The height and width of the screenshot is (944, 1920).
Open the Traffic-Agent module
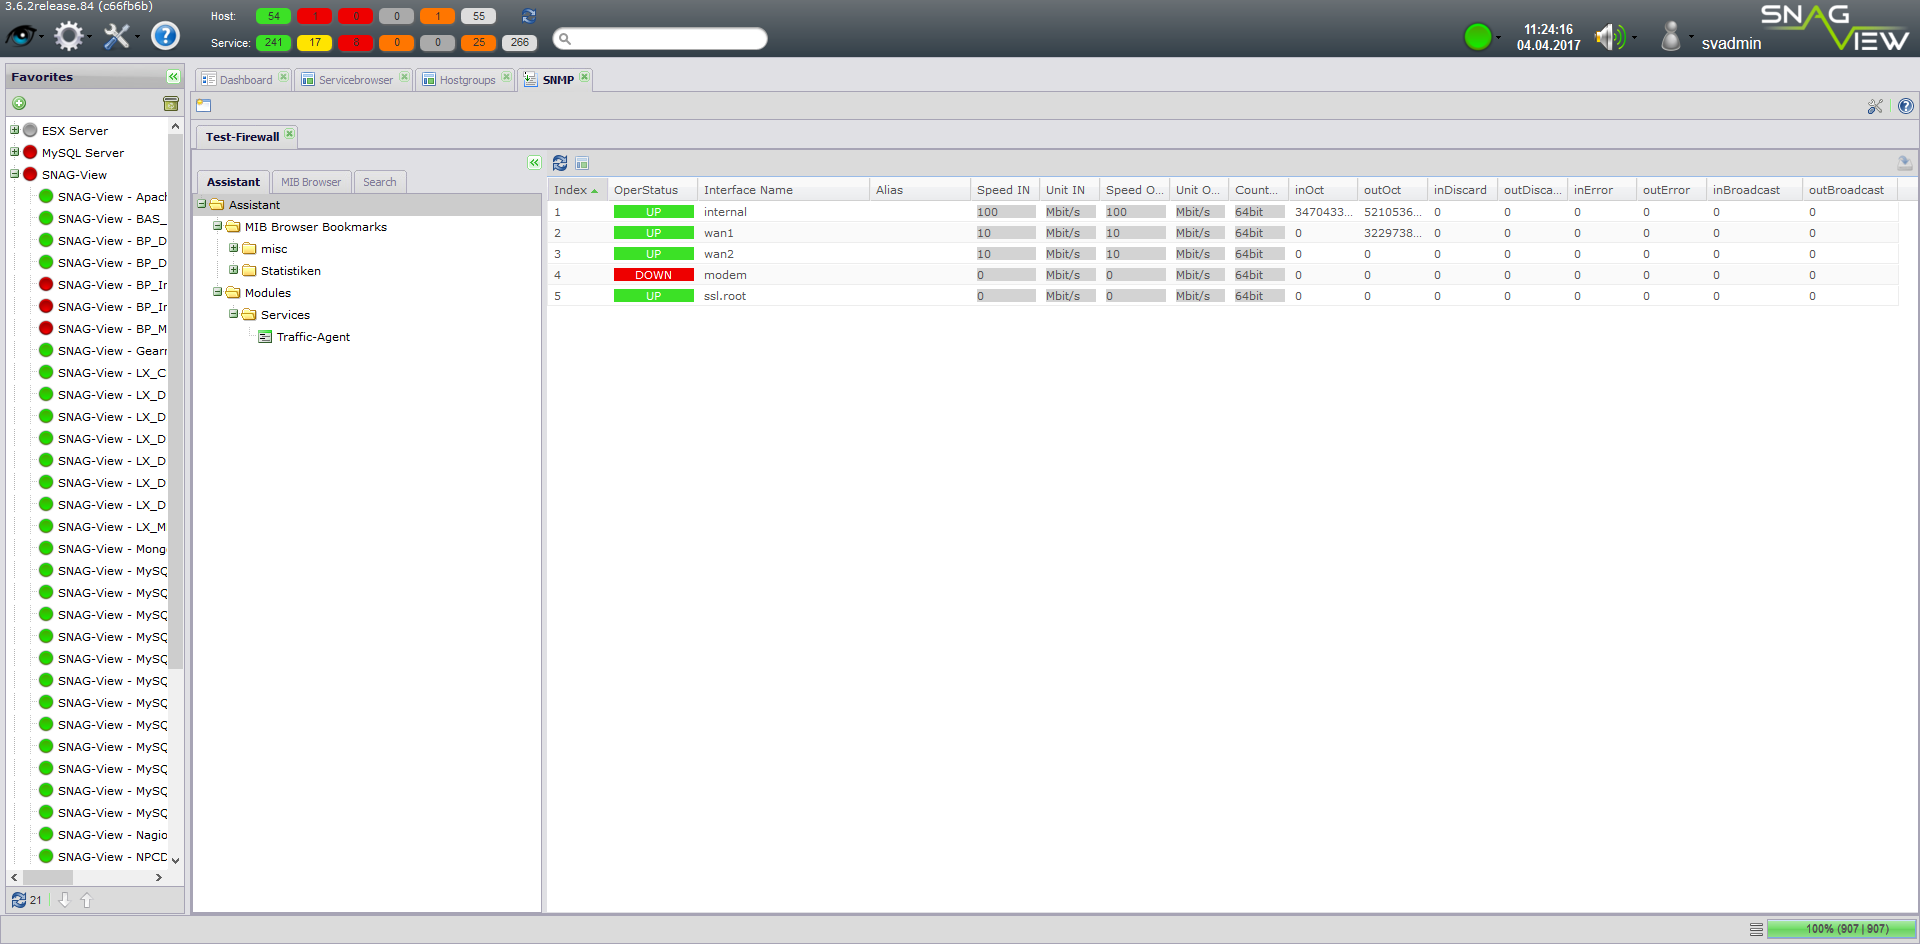[313, 337]
